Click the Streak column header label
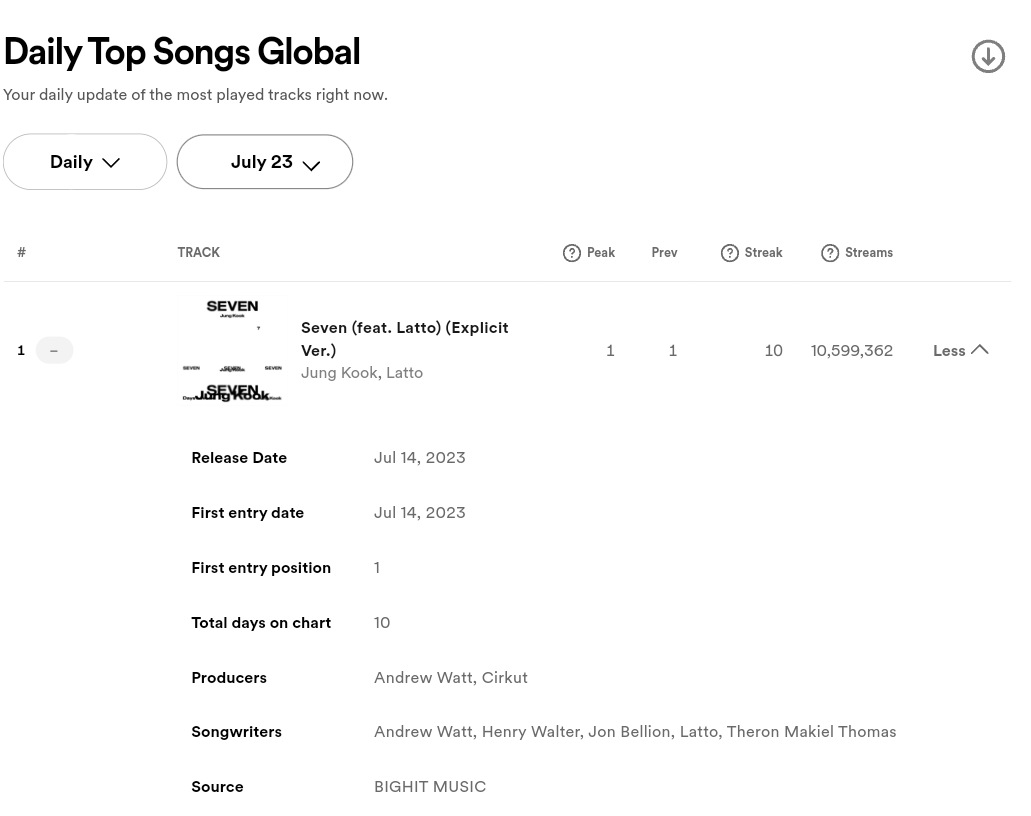Image resolution: width=1031 pixels, height=816 pixels. (x=763, y=252)
